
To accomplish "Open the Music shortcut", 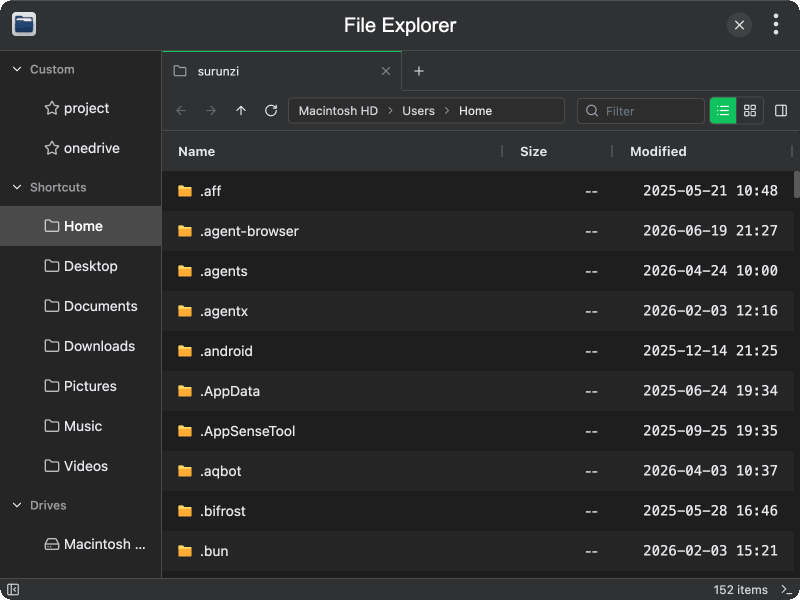I will pyautogui.click(x=81, y=426).
